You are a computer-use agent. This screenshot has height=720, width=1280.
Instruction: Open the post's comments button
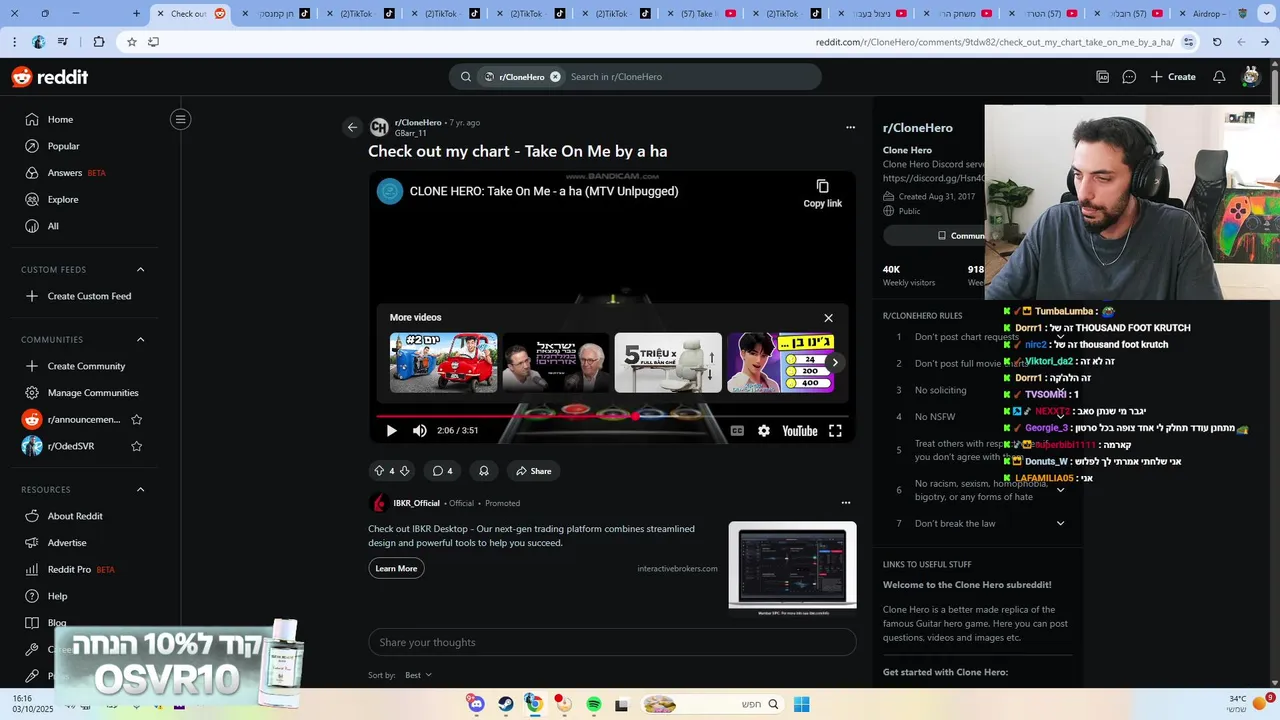coord(442,471)
